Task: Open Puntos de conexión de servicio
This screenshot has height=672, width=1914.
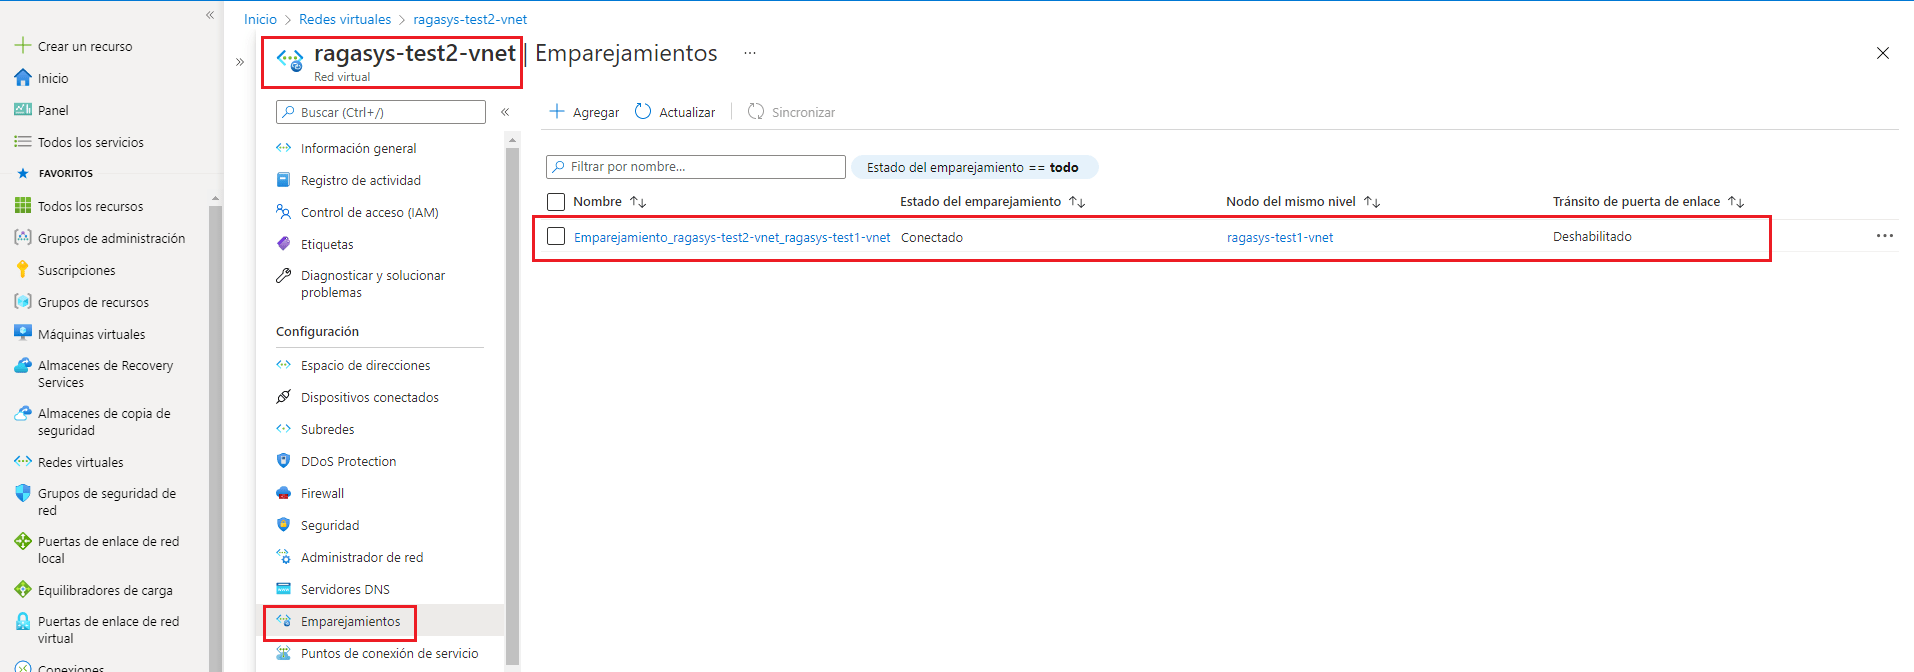Action: point(390,653)
